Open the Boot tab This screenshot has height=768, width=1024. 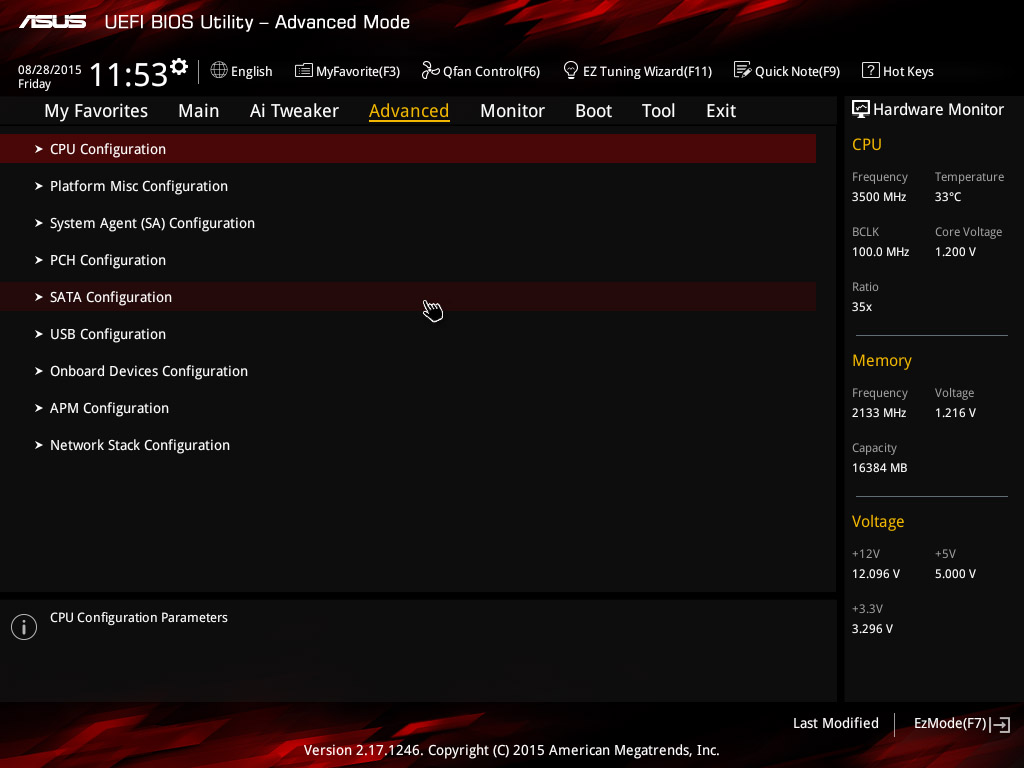pos(594,111)
